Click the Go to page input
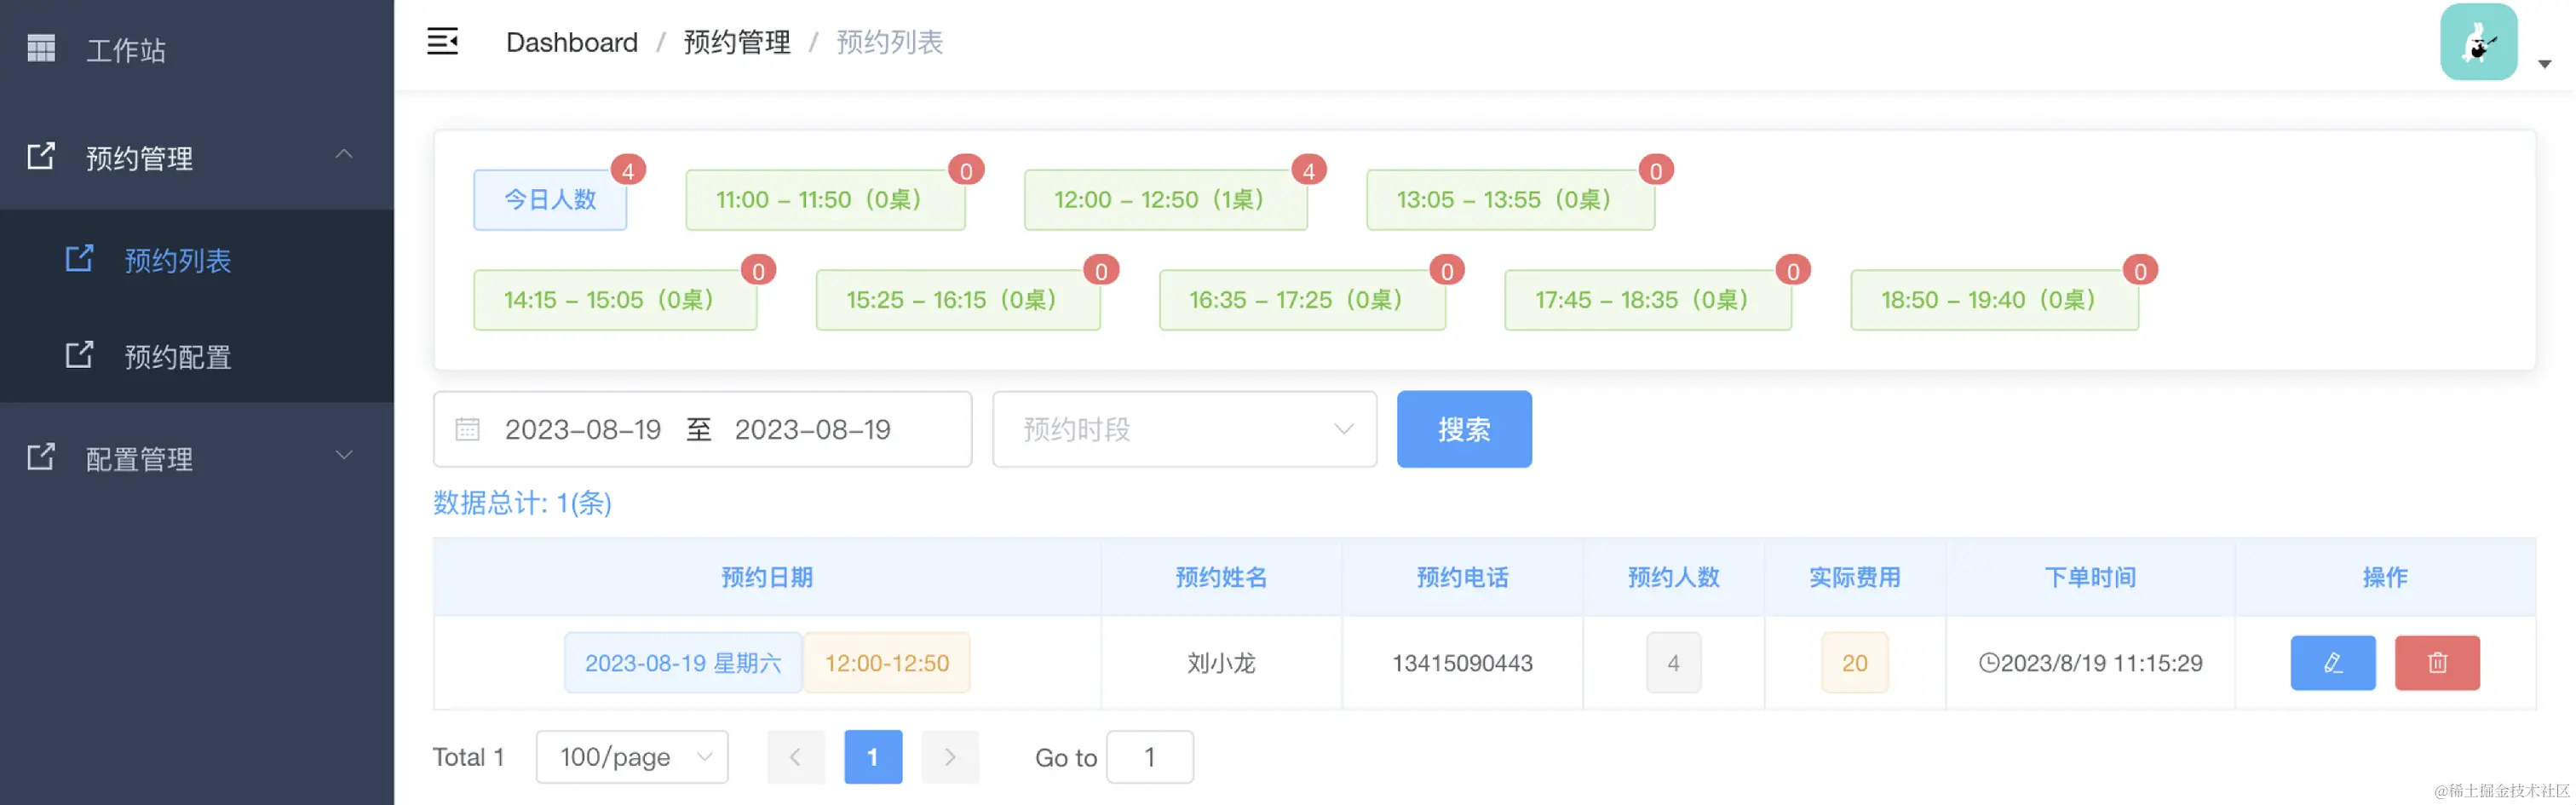 pyautogui.click(x=1149, y=757)
